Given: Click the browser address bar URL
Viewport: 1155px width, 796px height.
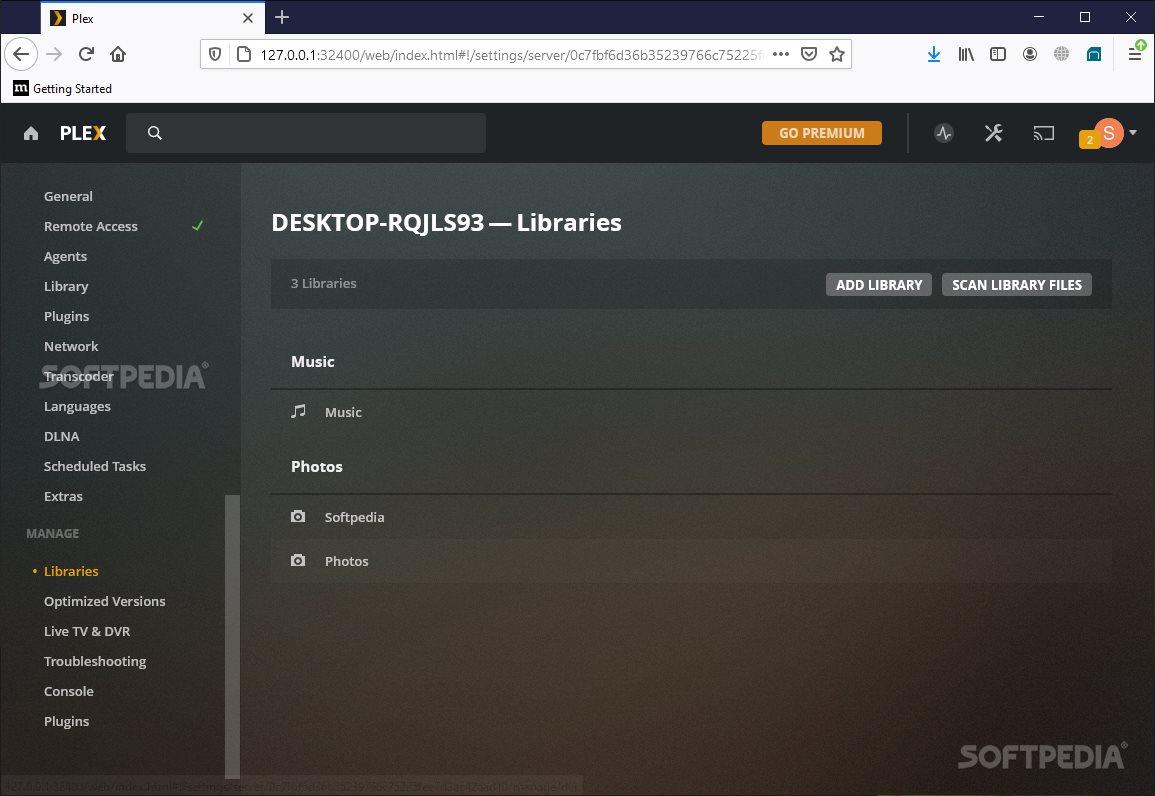Looking at the screenshot, I should (x=512, y=55).
